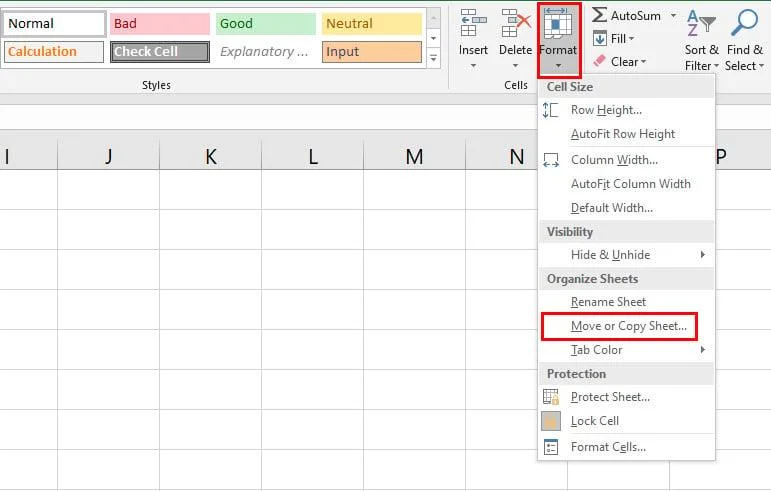The image size is (771, 491).
Task: Select column K header
Action: click(x=210, y=156)
